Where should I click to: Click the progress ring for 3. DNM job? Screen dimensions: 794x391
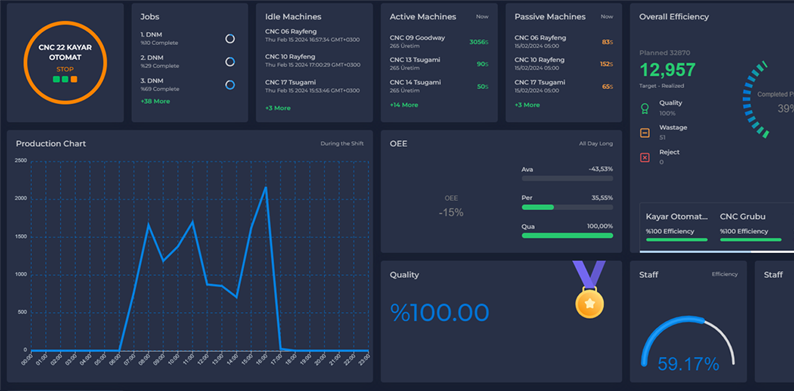(x=230, y=85)
